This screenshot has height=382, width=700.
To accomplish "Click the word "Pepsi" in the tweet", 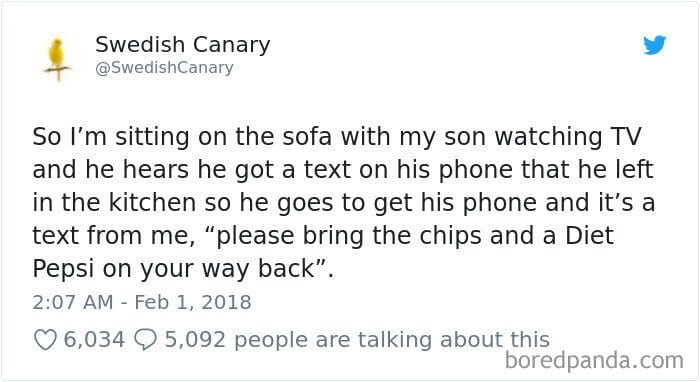I will click(63, 270).
